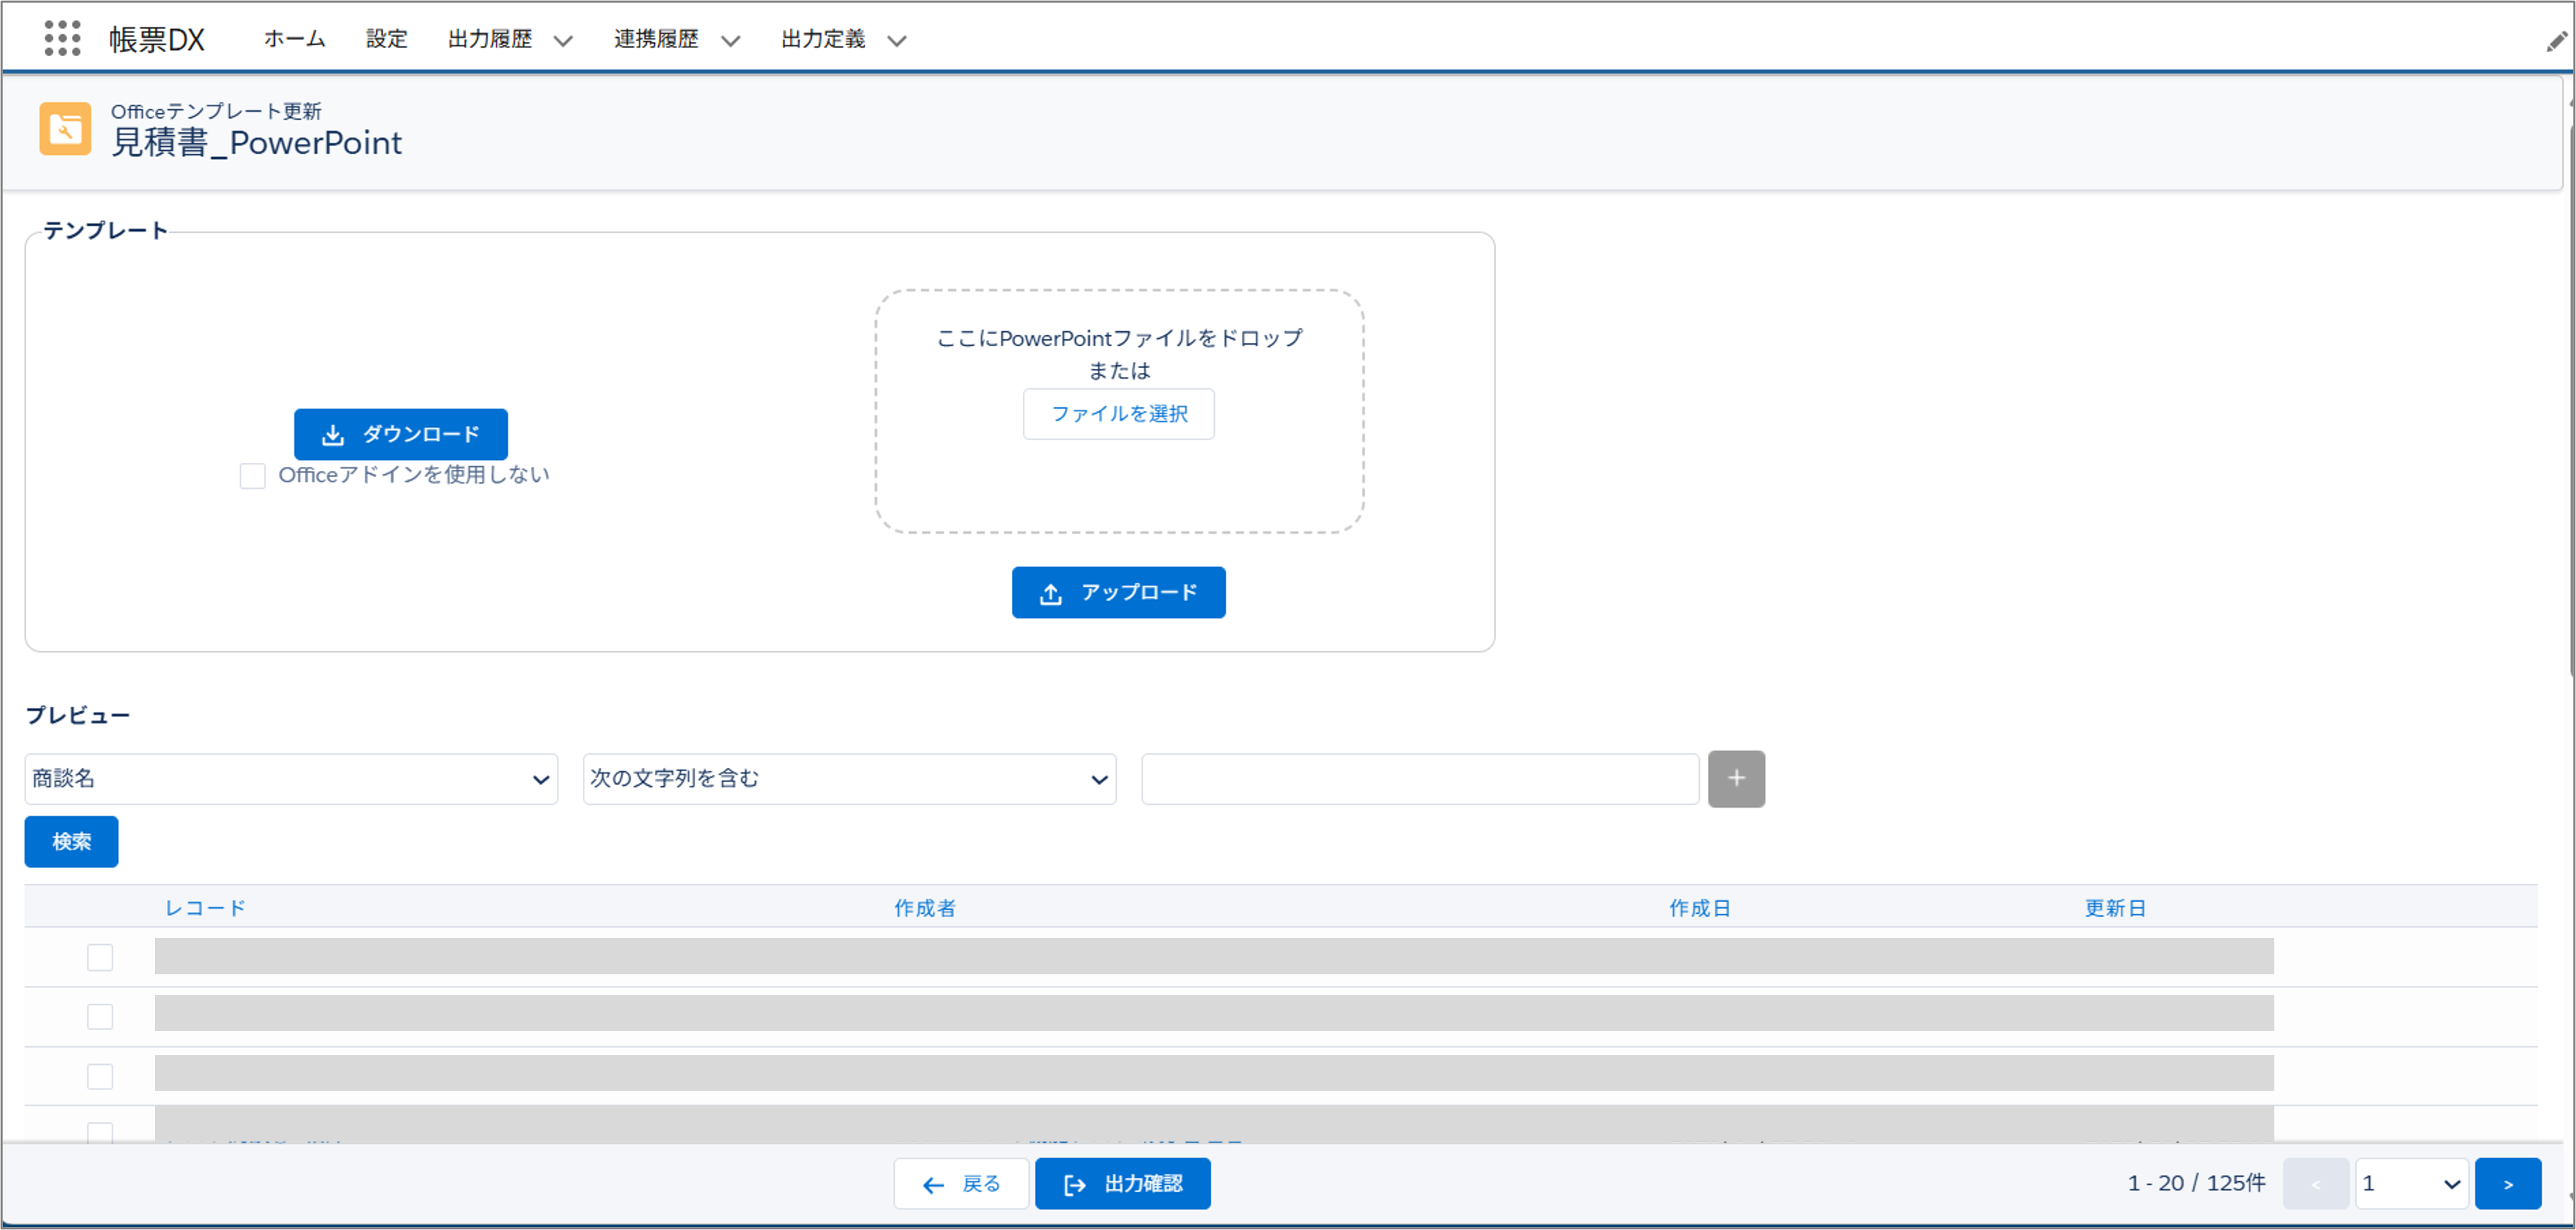Open the 商談名 field dropdown
Viewport: 2576px width, 1230px height.
(x=290, y=779)
